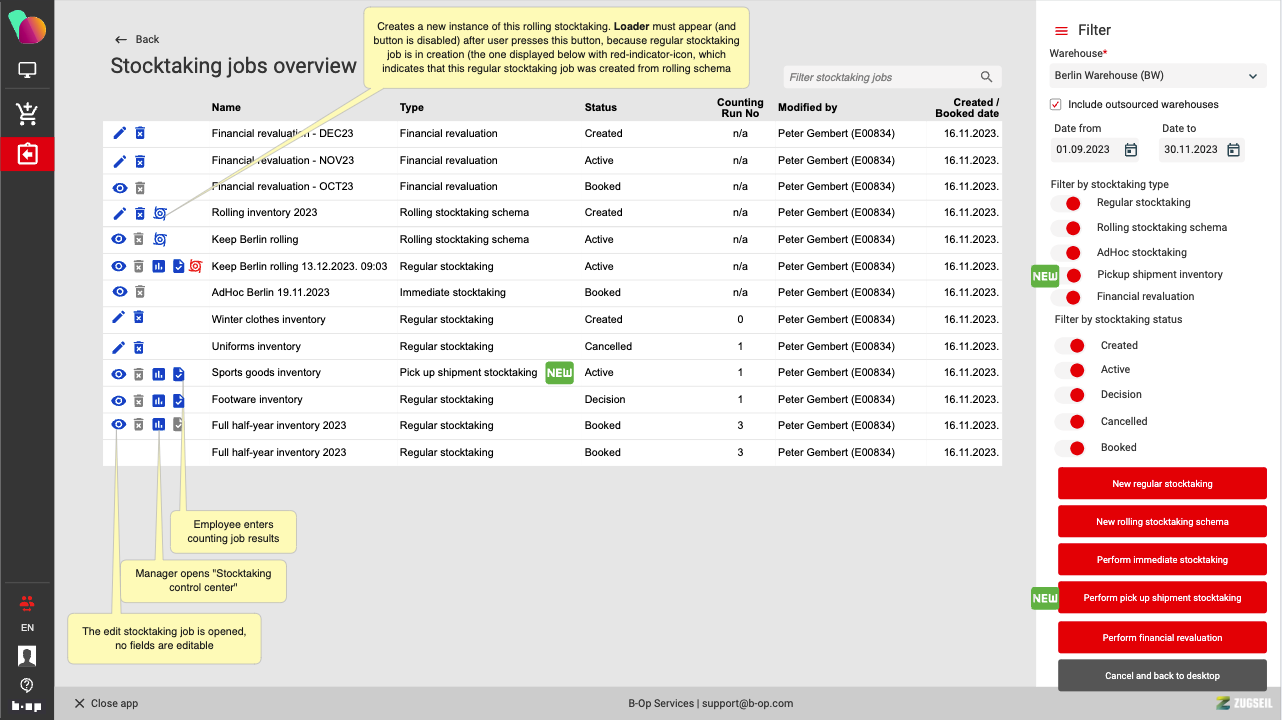Open the Date to calendar picker

pos(1233,150)
